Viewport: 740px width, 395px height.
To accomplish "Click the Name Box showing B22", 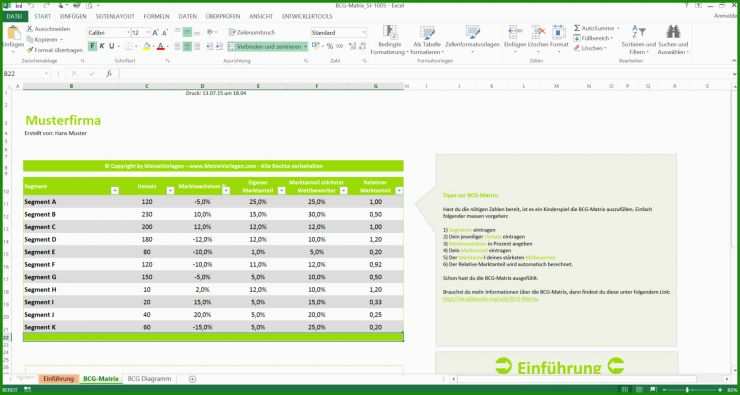I will click(x=25, y=74).
